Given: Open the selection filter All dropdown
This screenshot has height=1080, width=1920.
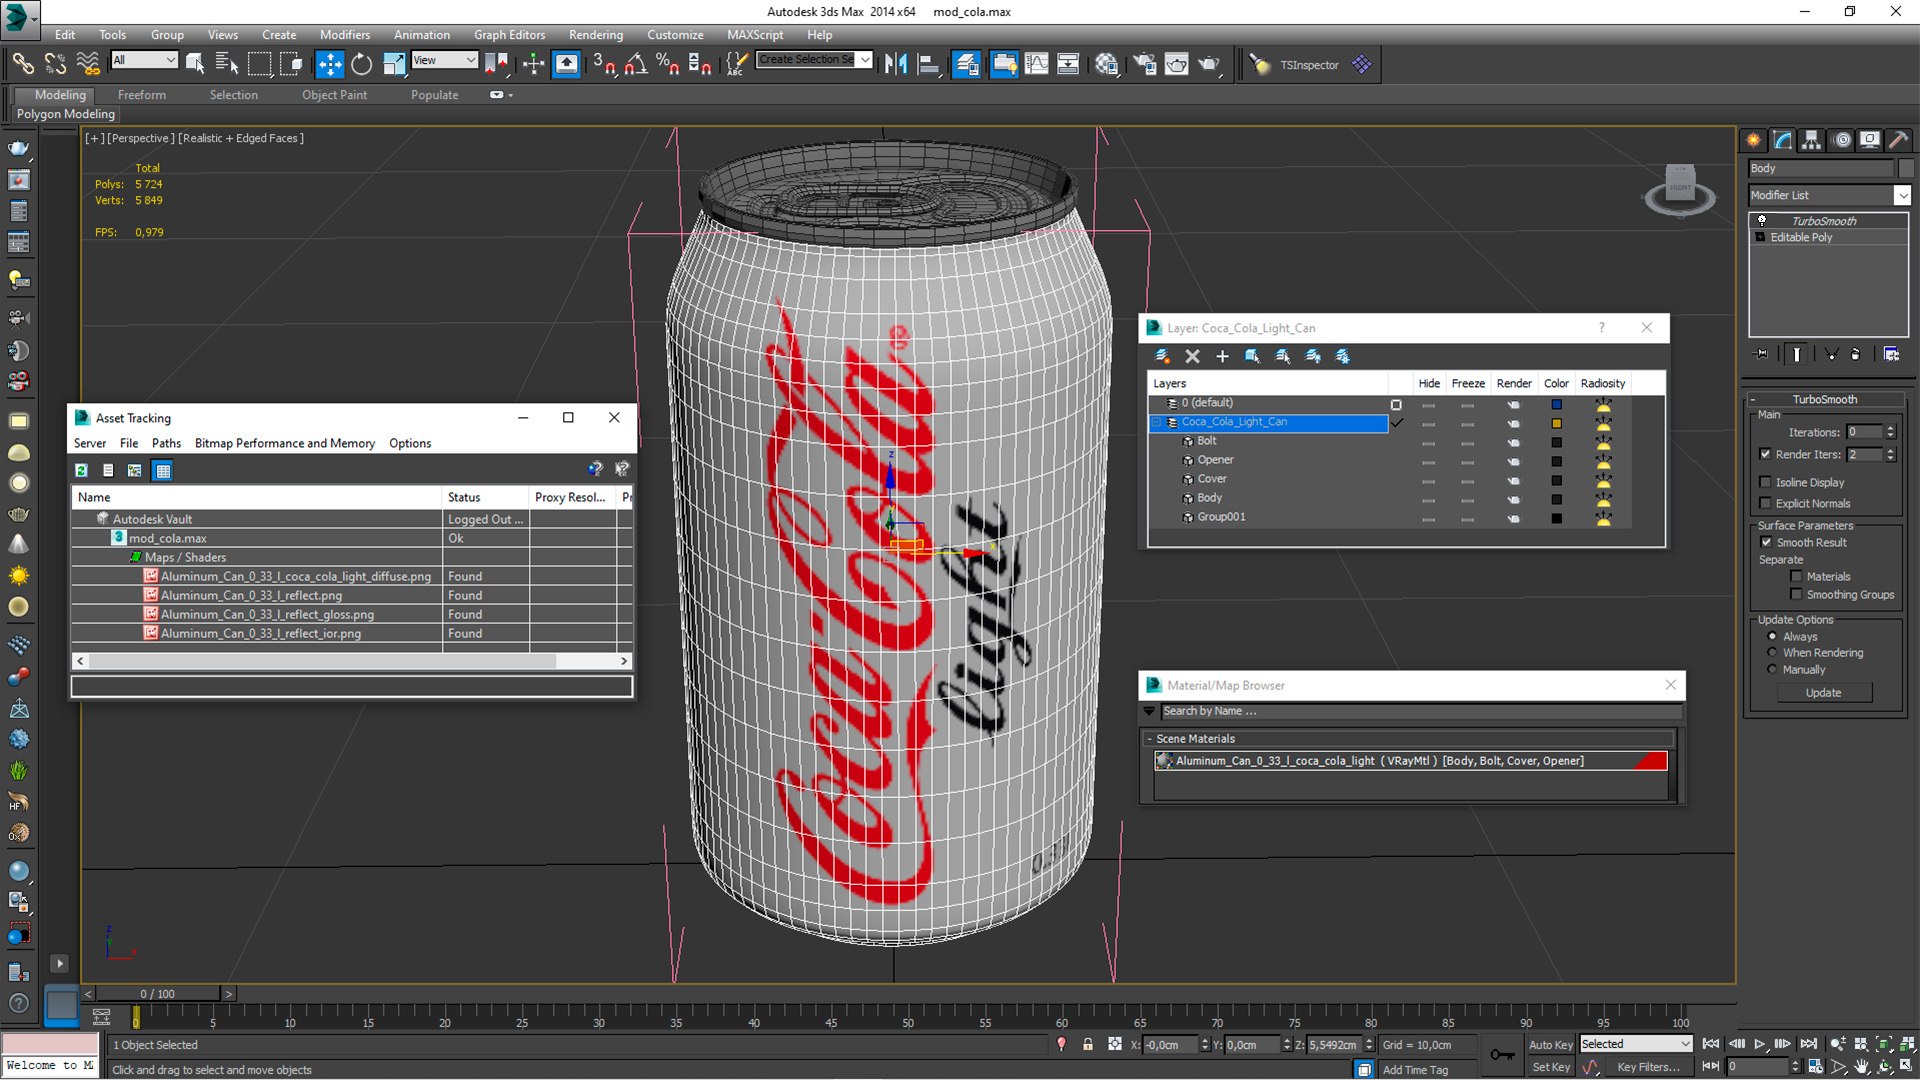Looking at the screenshot, I should [x=144, y=60].
